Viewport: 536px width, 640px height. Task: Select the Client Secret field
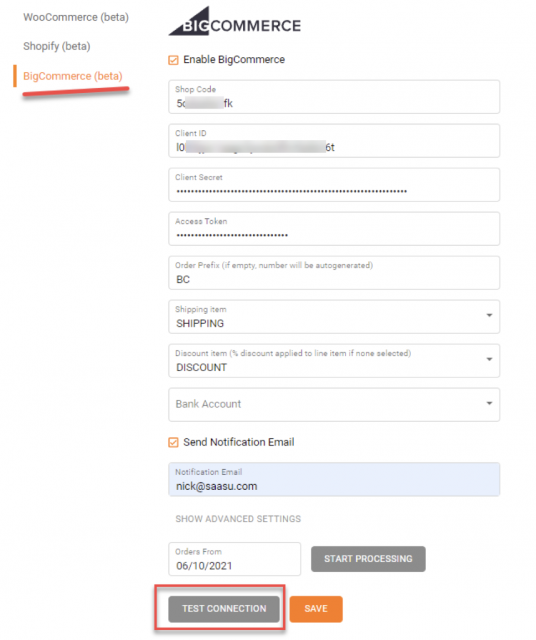[x=334, y=185]
